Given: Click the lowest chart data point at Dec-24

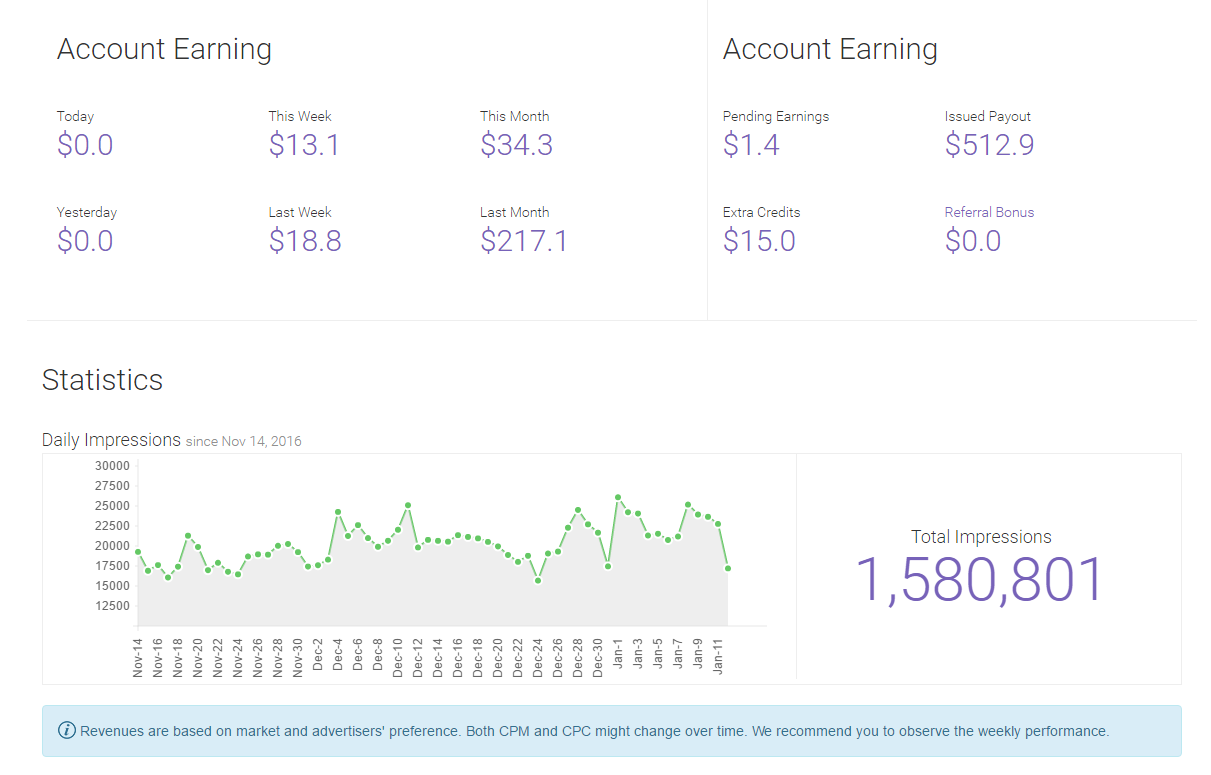Looking at the screenshot, I should tap(538, 580).
